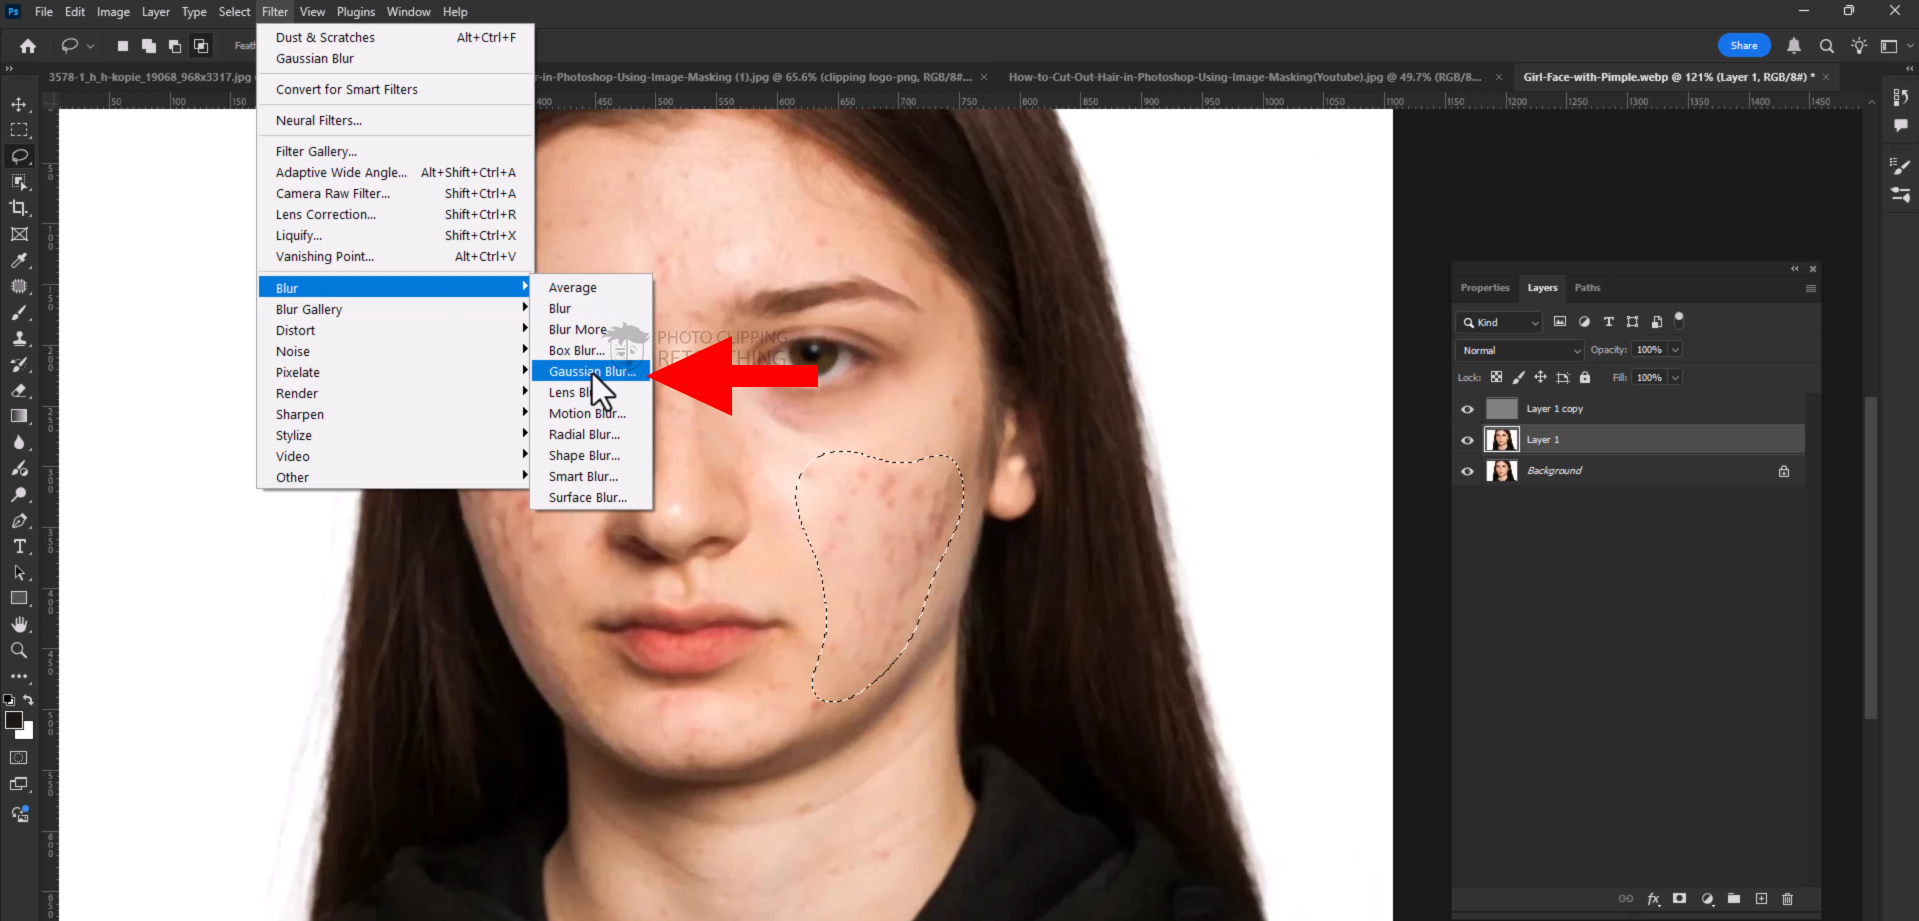Select the Path Selection tool
This screenshot has height=921, width=1919.
[x=19, y=572]
